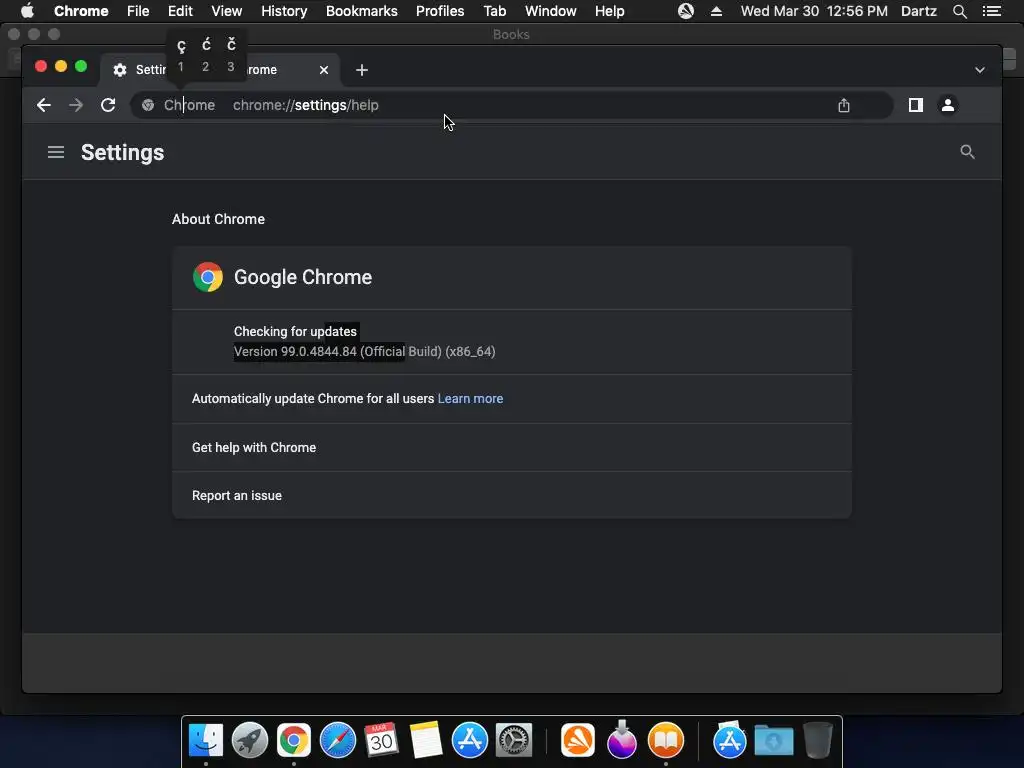Open the Profiles menu
This screenshot has width=1024, height=768.
(x=440, y=11)
